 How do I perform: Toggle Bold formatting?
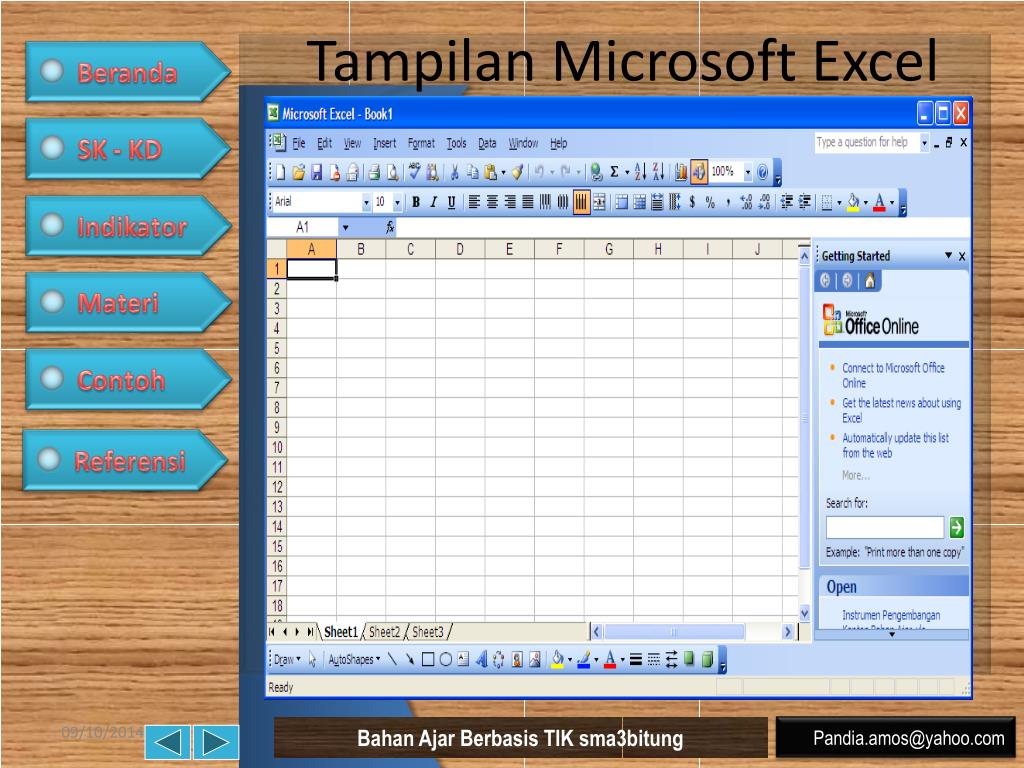[415, 202]
